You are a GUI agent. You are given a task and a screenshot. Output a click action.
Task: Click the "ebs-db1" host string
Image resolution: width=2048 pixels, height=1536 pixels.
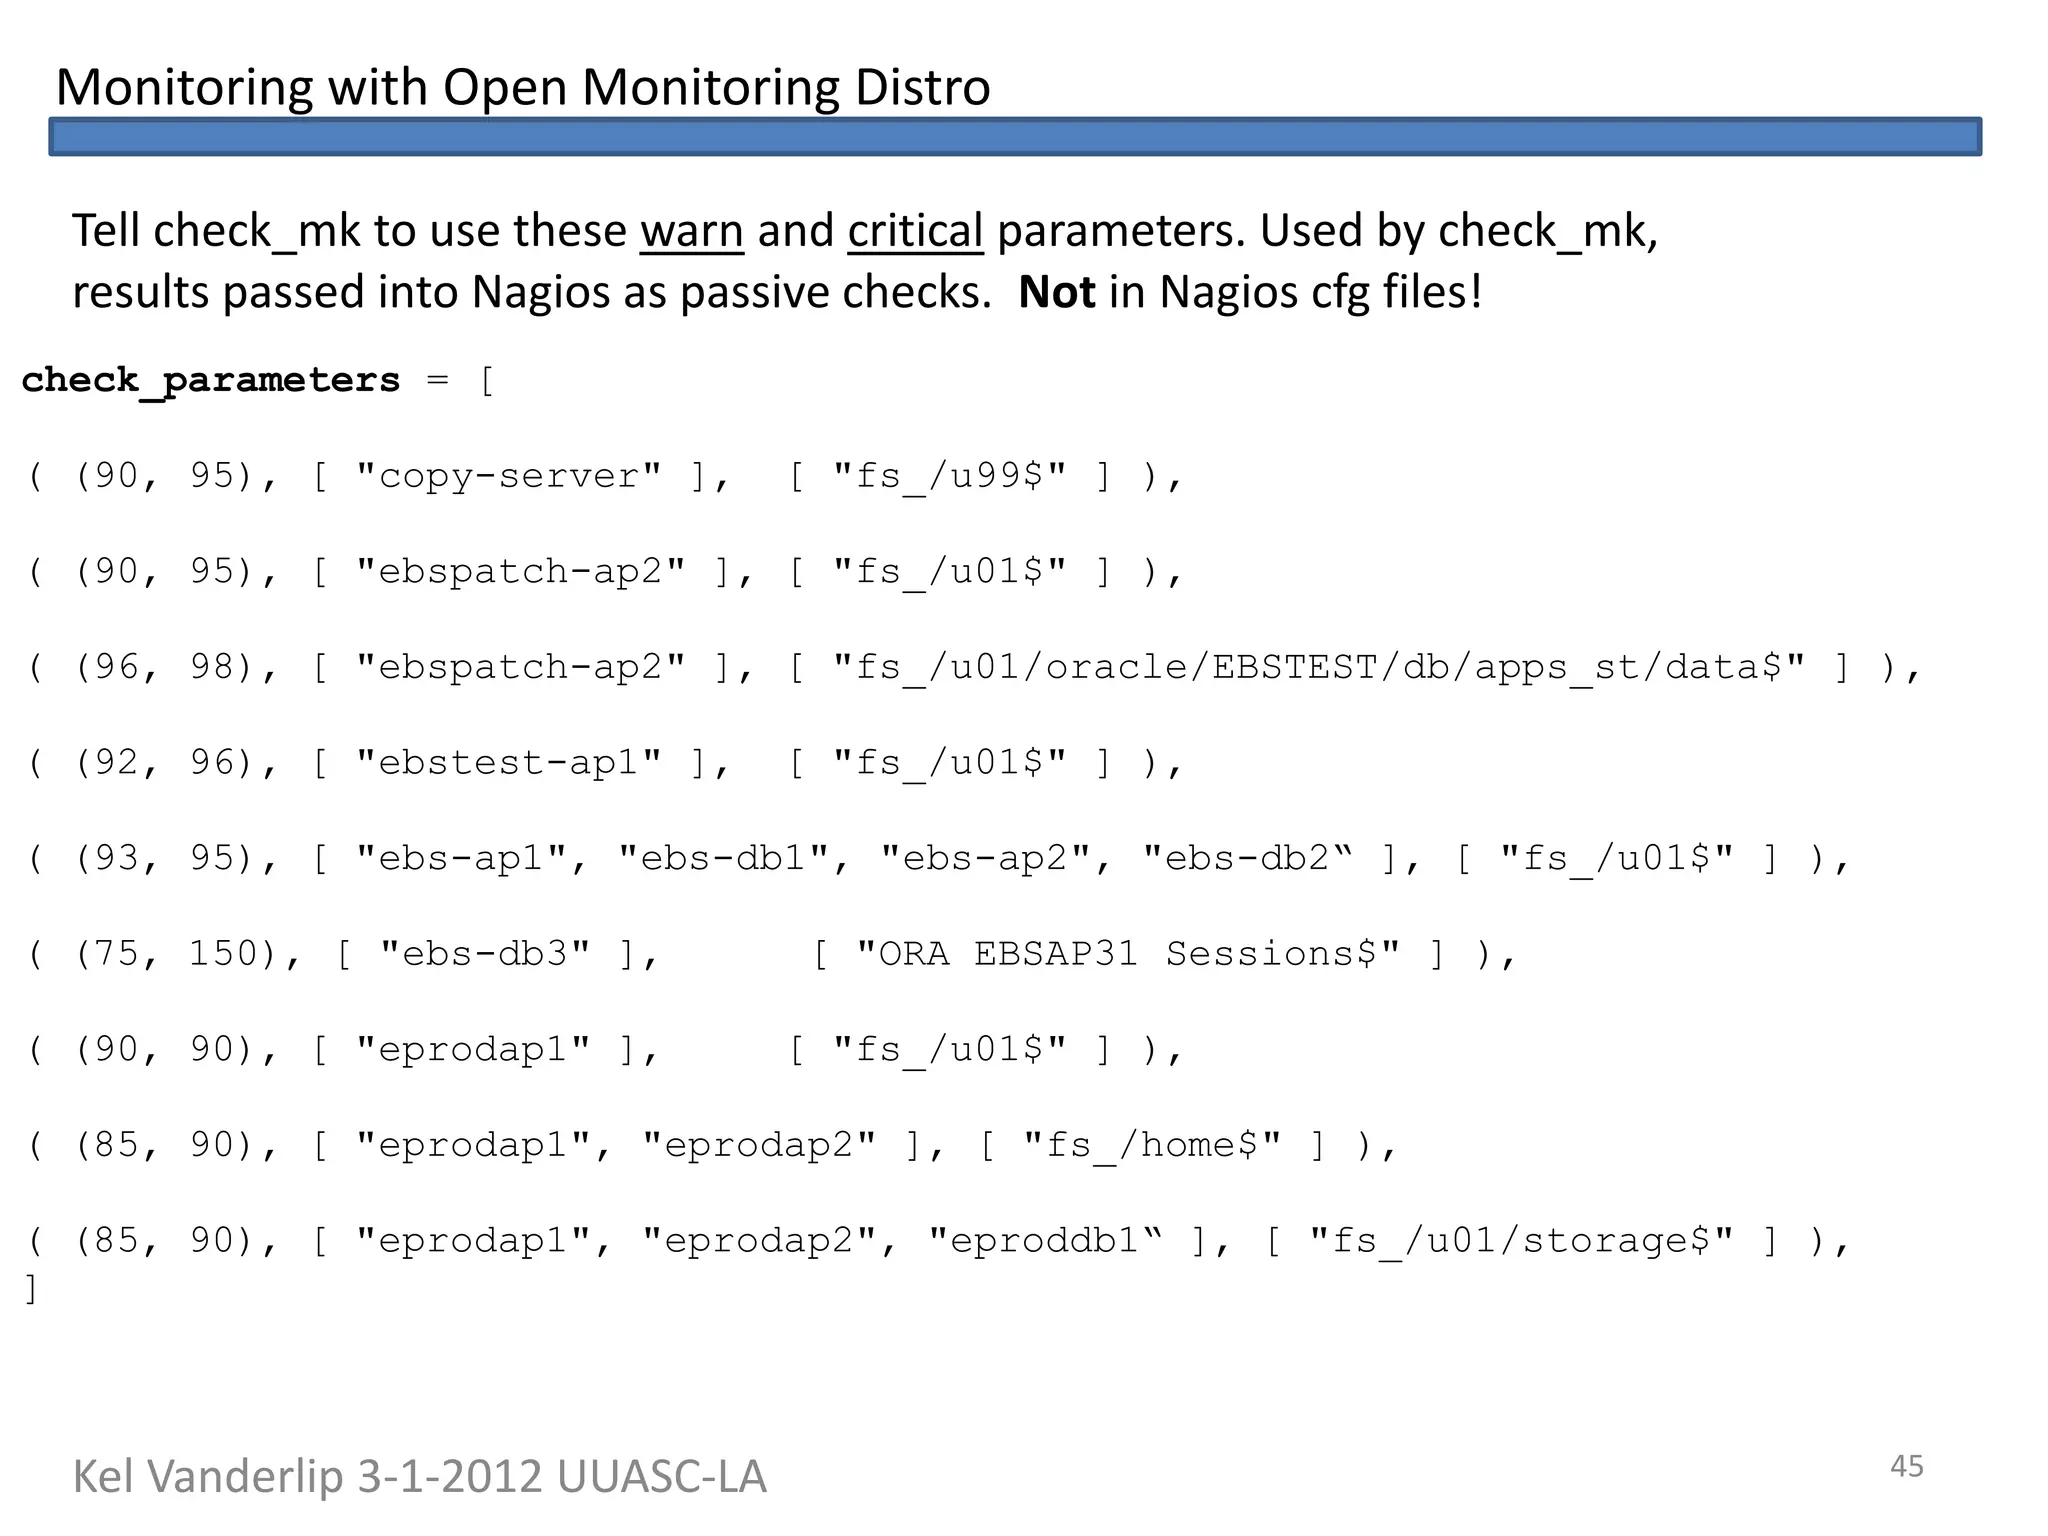click(723, 858)
